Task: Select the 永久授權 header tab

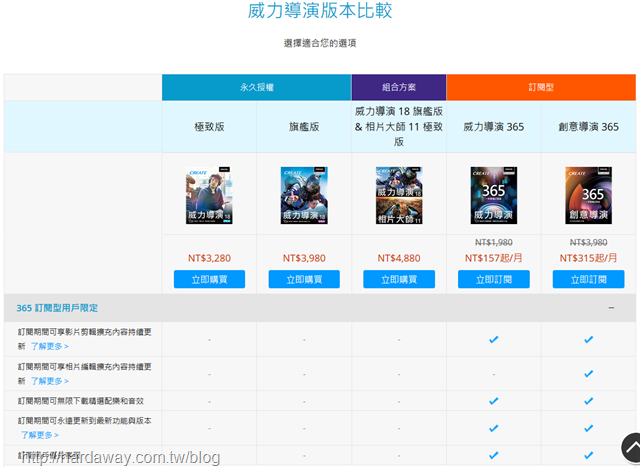Action: tap(256, 87)
